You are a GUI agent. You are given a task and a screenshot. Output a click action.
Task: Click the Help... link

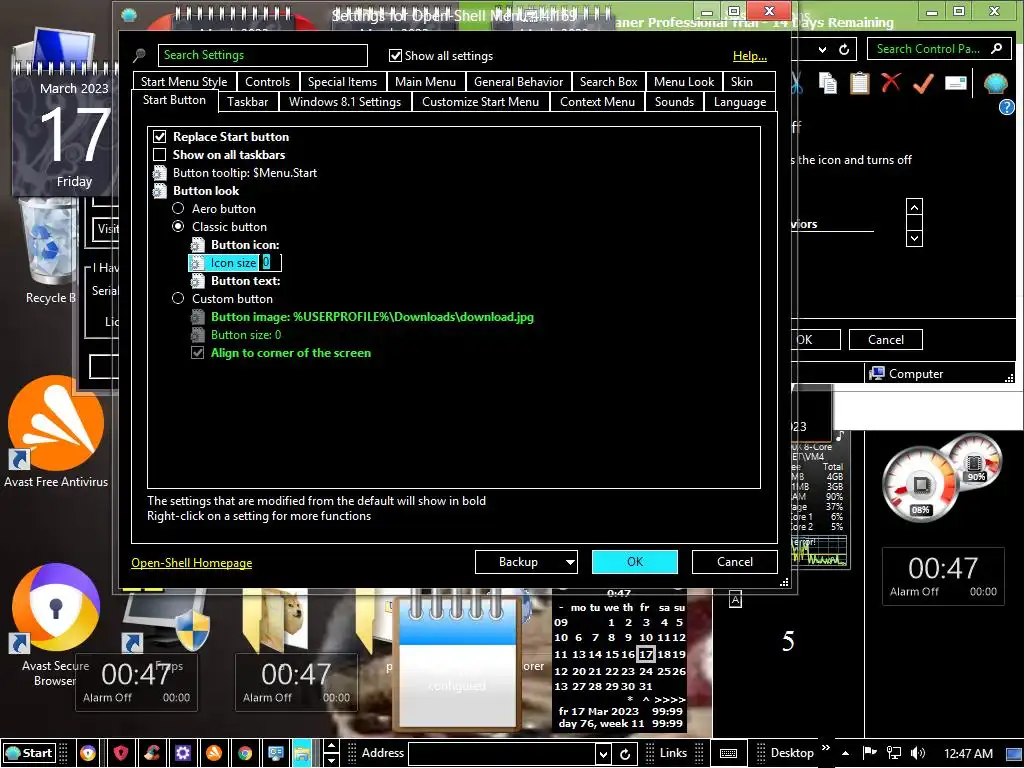750,56
